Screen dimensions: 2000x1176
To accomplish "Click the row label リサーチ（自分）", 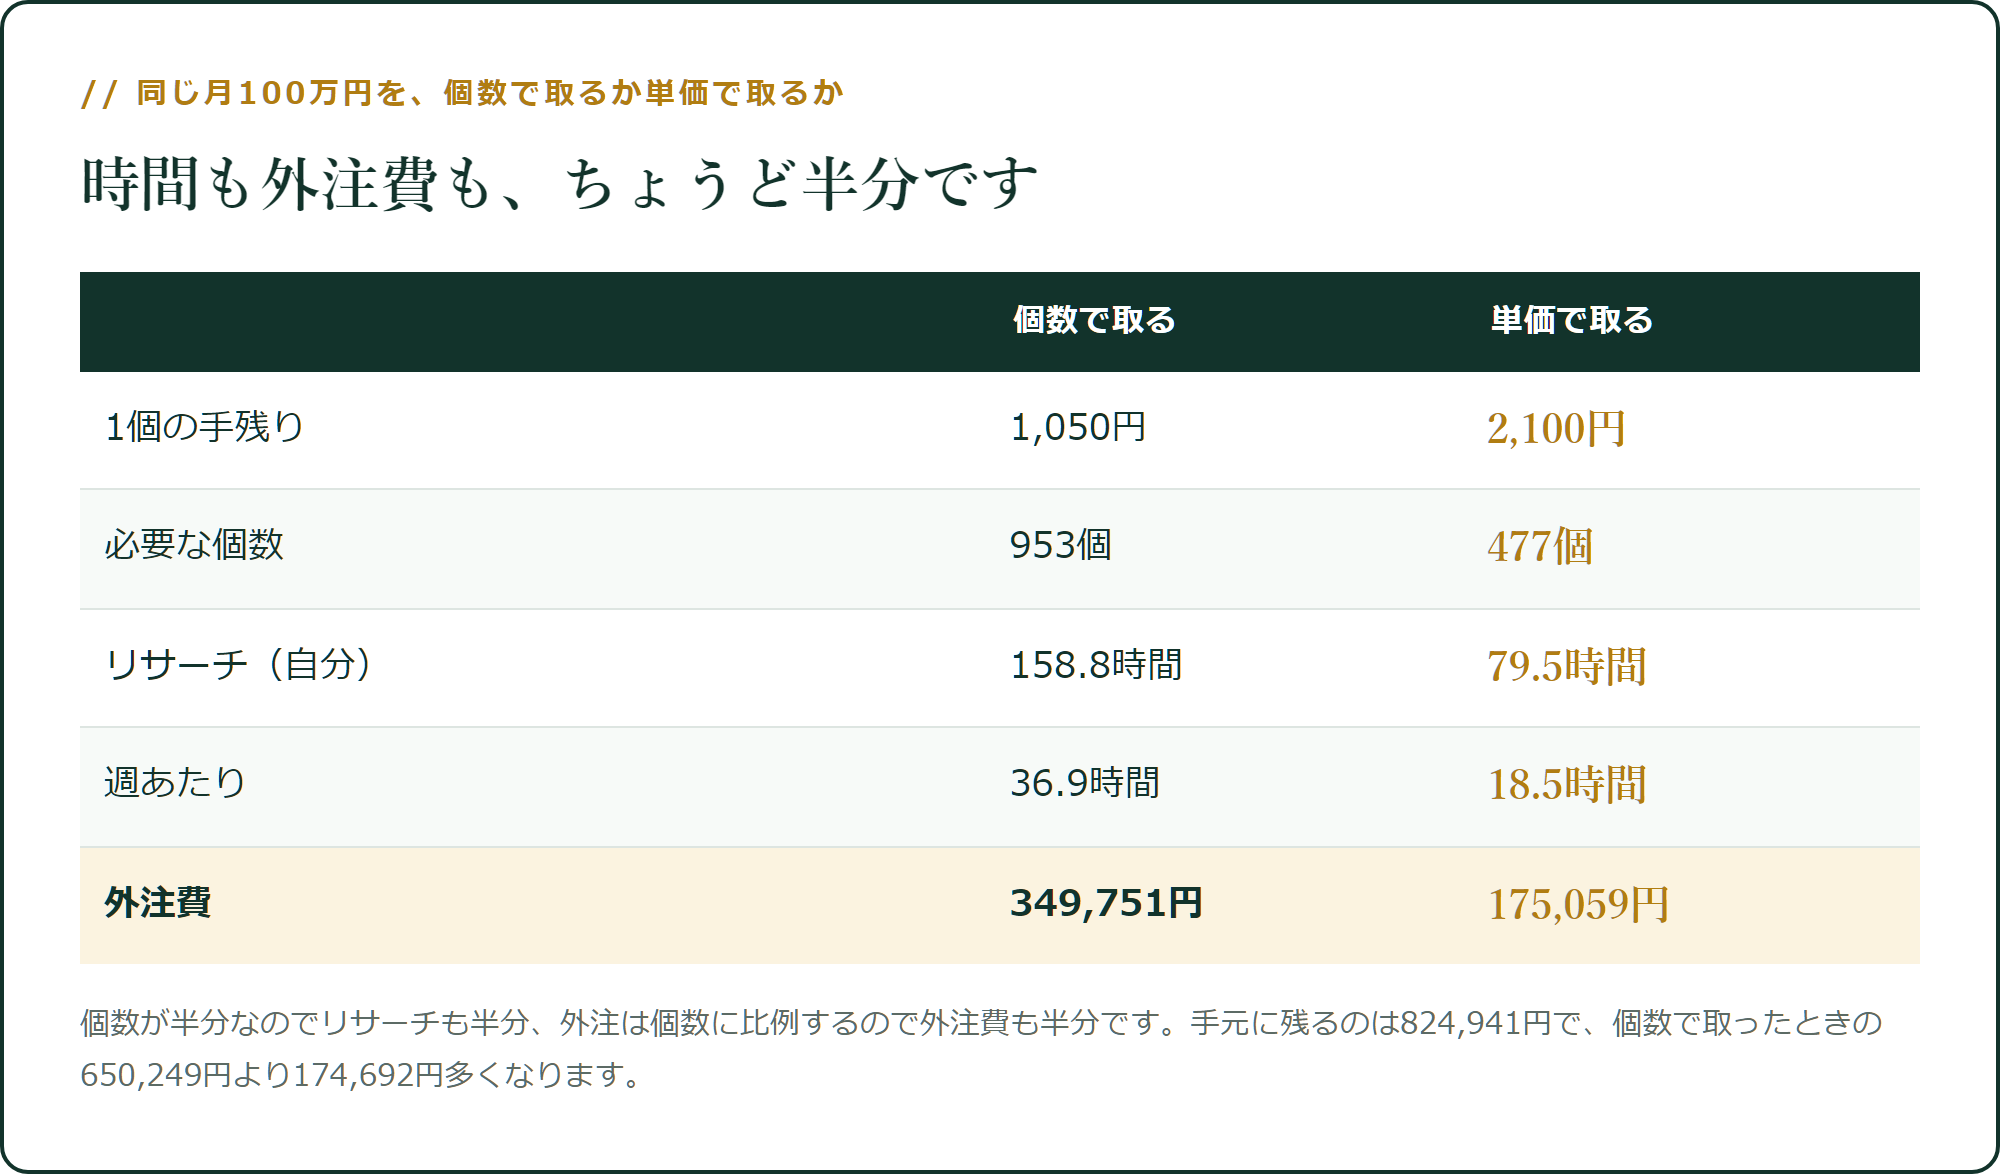I will [x=241, y=664].
